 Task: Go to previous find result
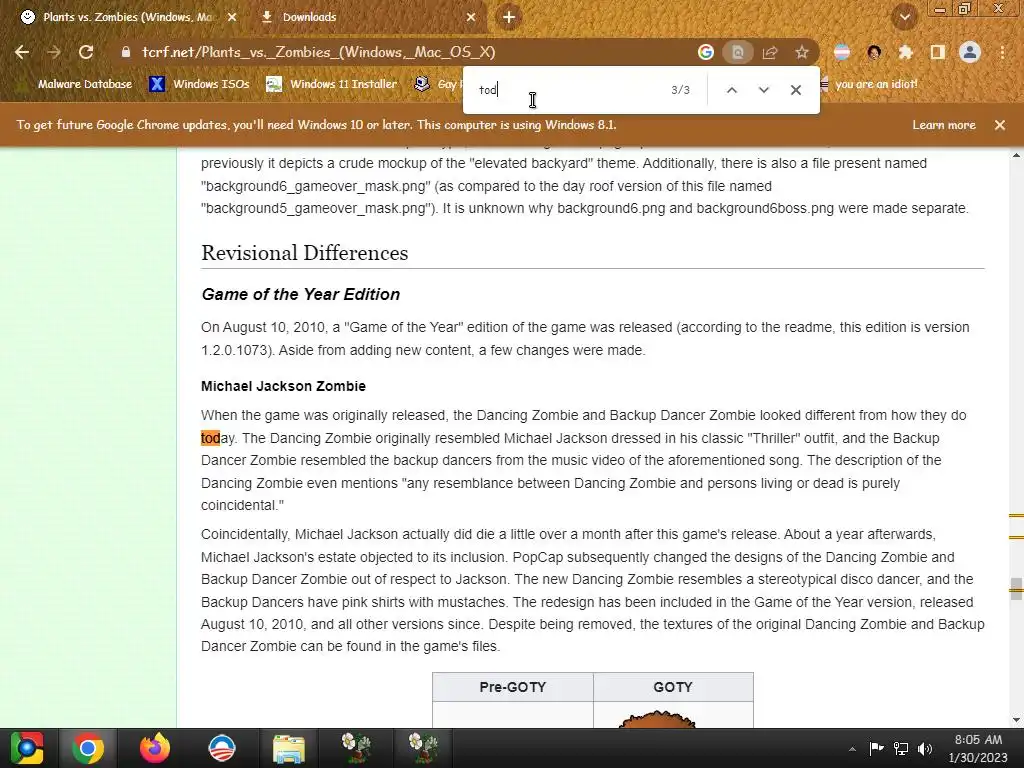click(732, 90)
